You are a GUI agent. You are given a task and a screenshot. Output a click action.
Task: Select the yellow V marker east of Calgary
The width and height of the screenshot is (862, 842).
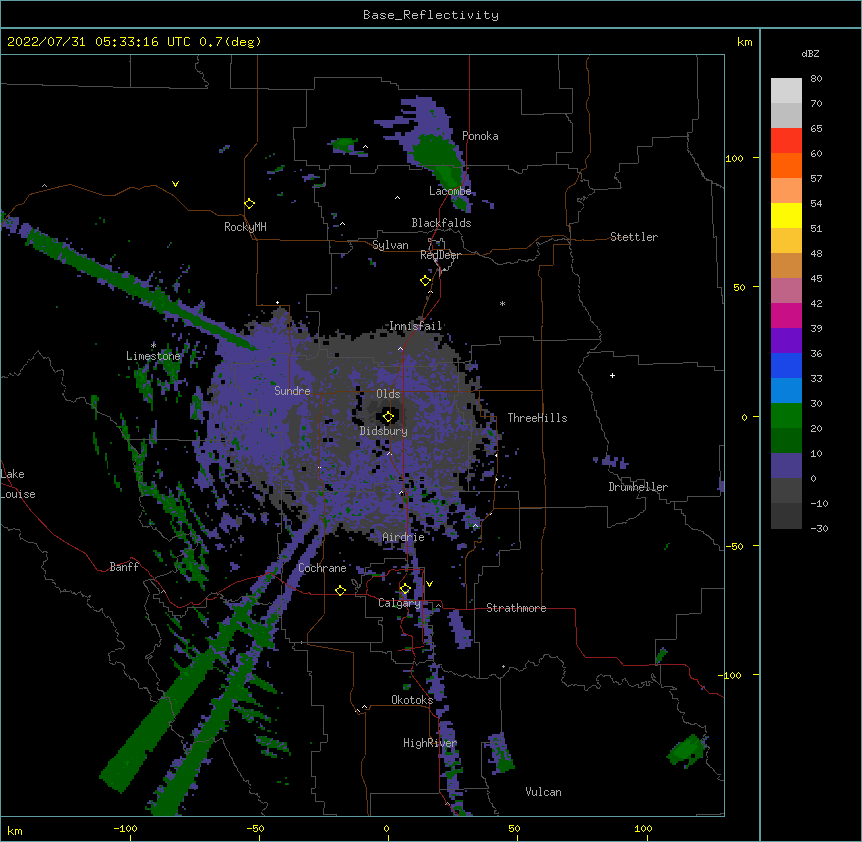pos(429,584)
